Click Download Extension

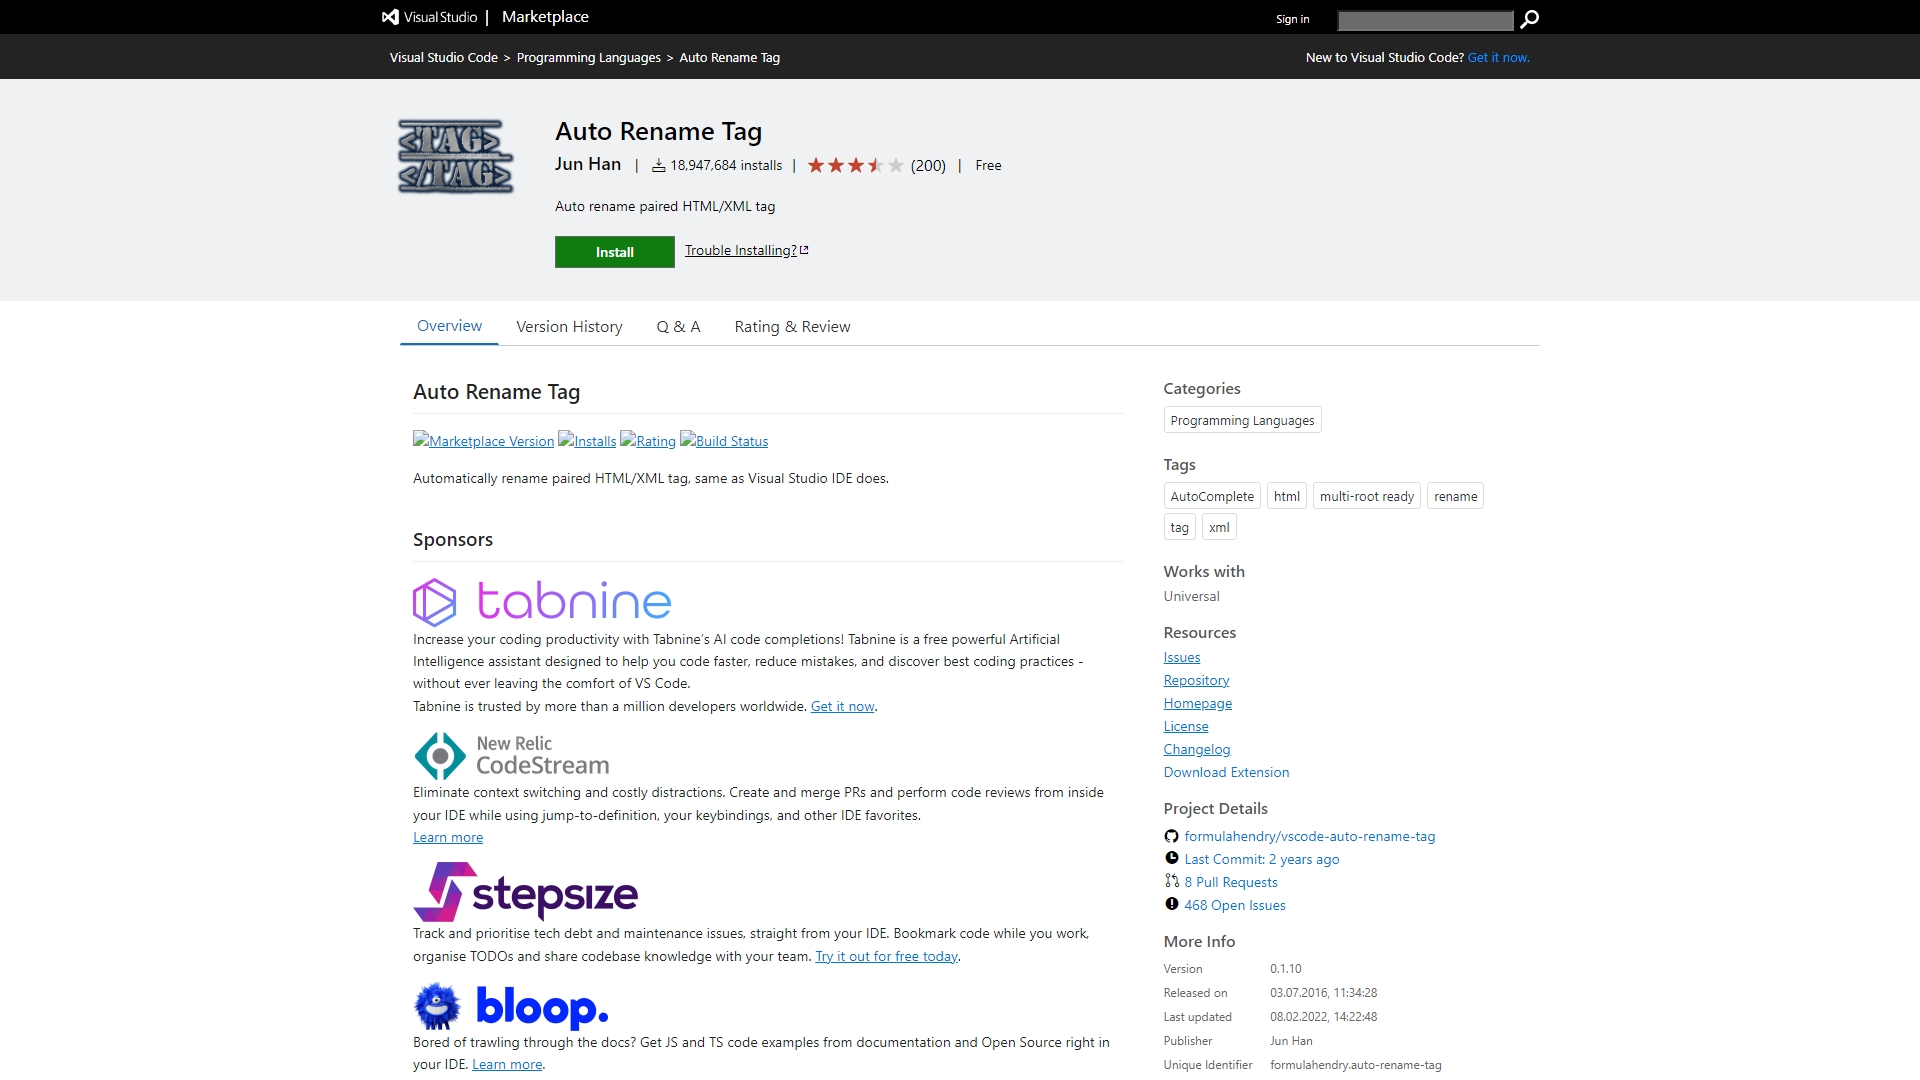click(1226, 773)
